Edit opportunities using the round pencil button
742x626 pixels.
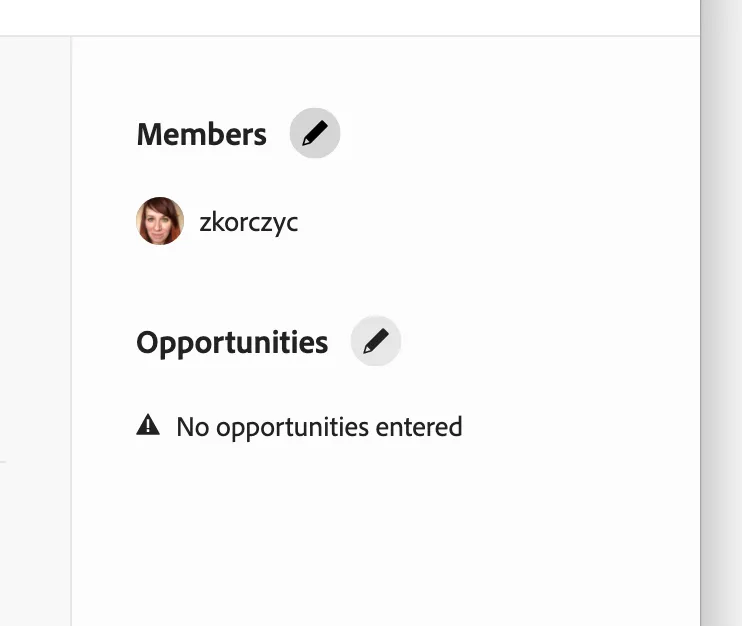(376, 341)
